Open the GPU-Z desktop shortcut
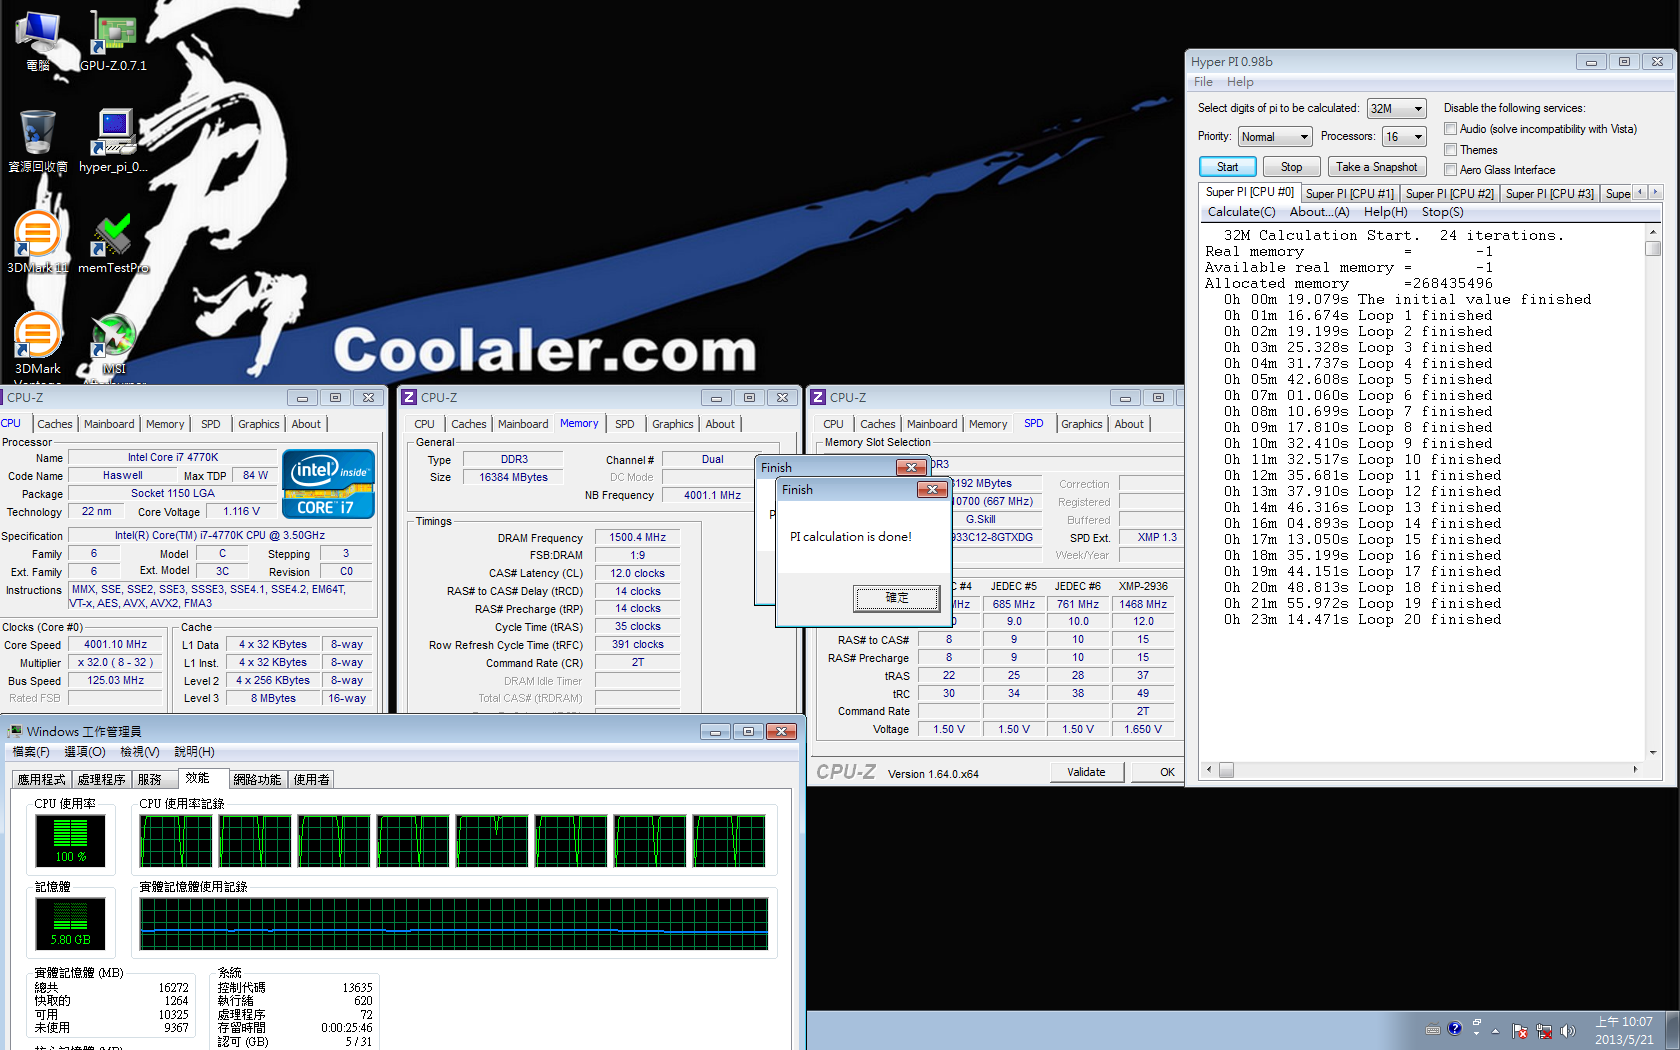The height and width of the screenshot is (1050, 1680). click(113, 40)
